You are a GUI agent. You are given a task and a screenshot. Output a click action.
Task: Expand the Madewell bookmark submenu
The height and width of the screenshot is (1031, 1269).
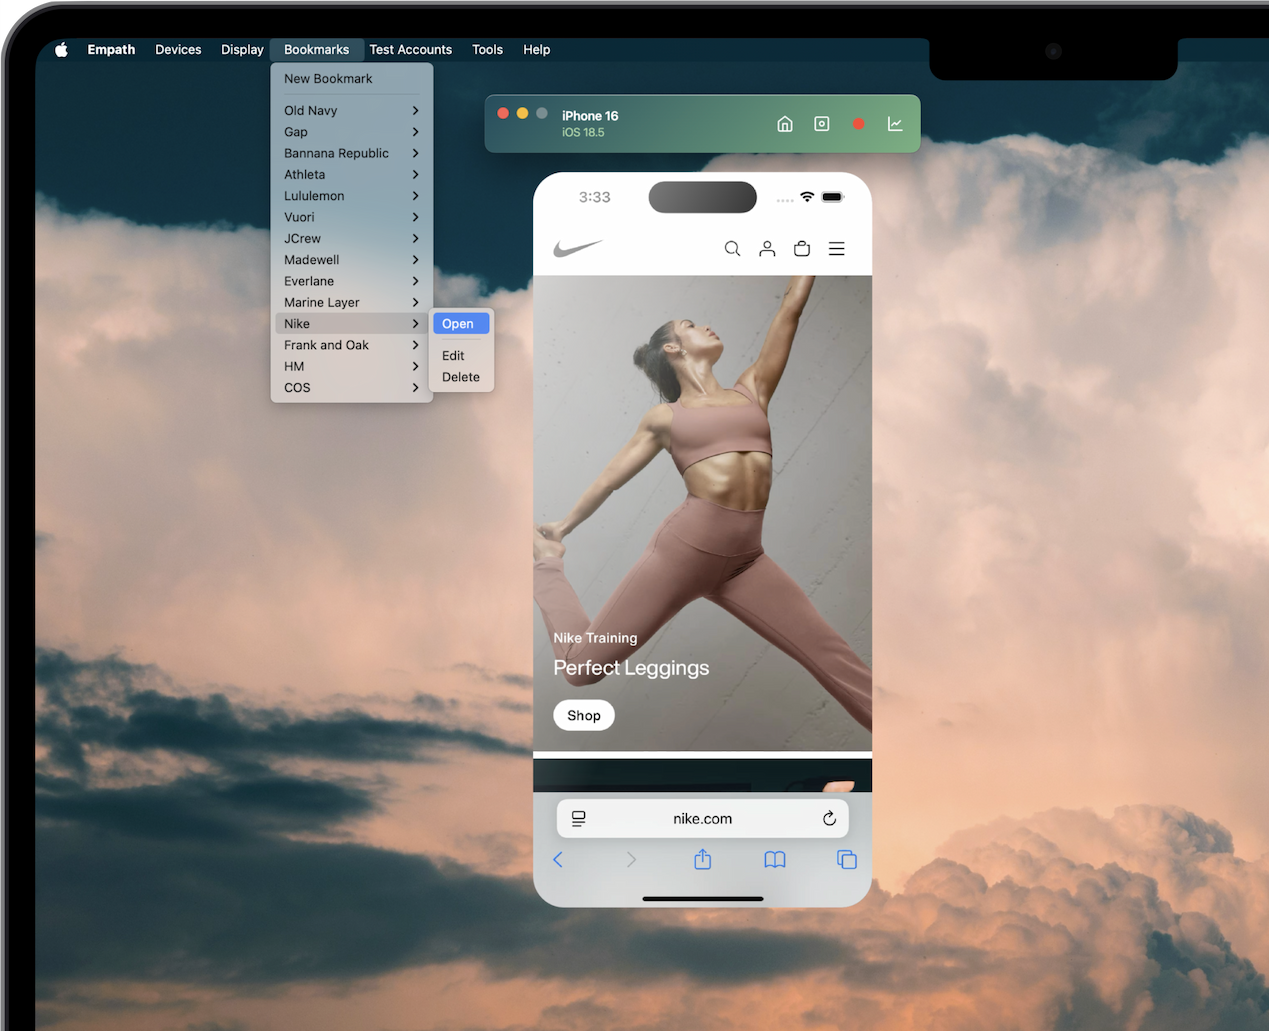pos(351,260)
